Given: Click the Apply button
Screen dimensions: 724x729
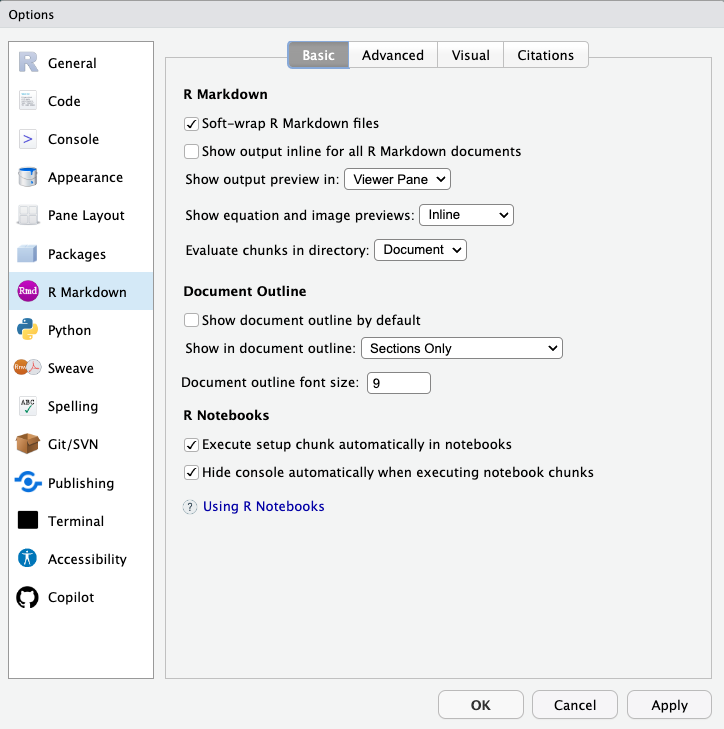Looking at the screenshot, I should [669, 705].
